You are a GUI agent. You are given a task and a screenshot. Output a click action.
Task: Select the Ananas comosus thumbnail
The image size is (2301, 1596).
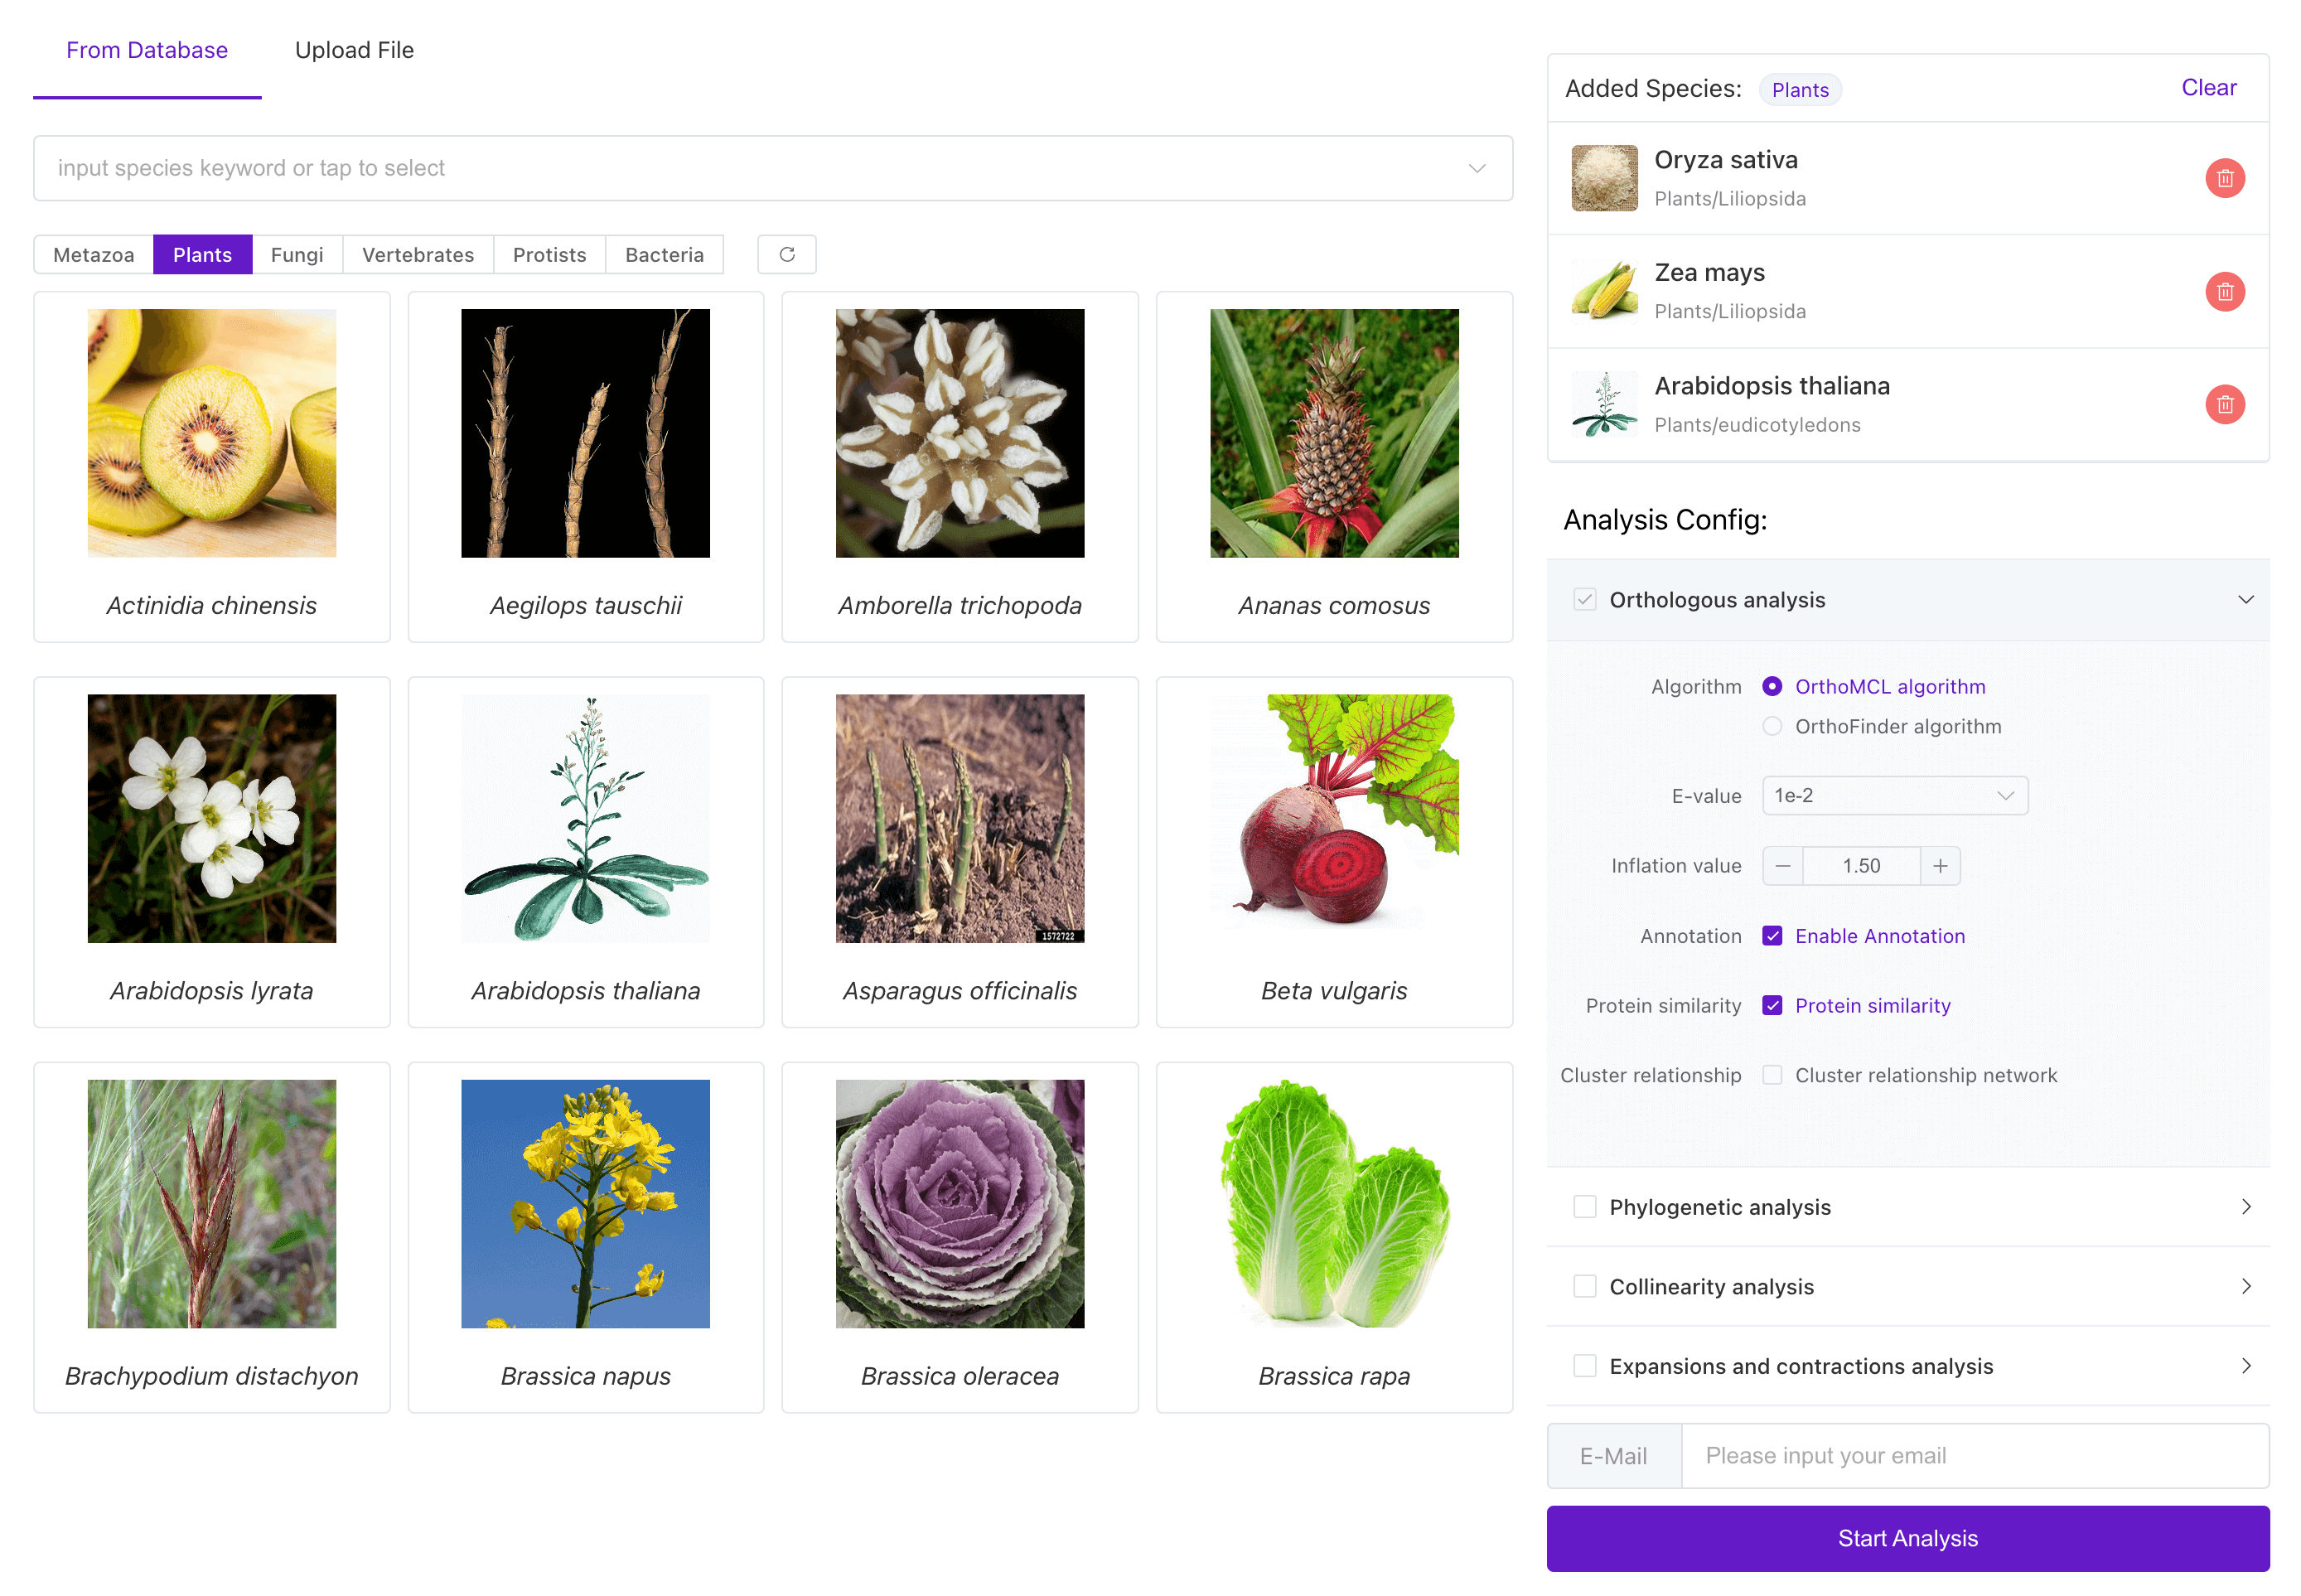pyautogui.click(x=1333, y=433)
